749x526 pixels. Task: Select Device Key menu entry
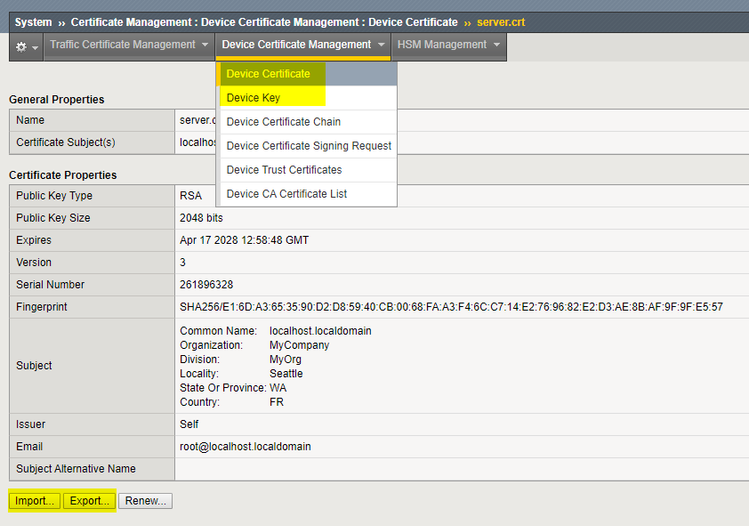tap(253, 98)
